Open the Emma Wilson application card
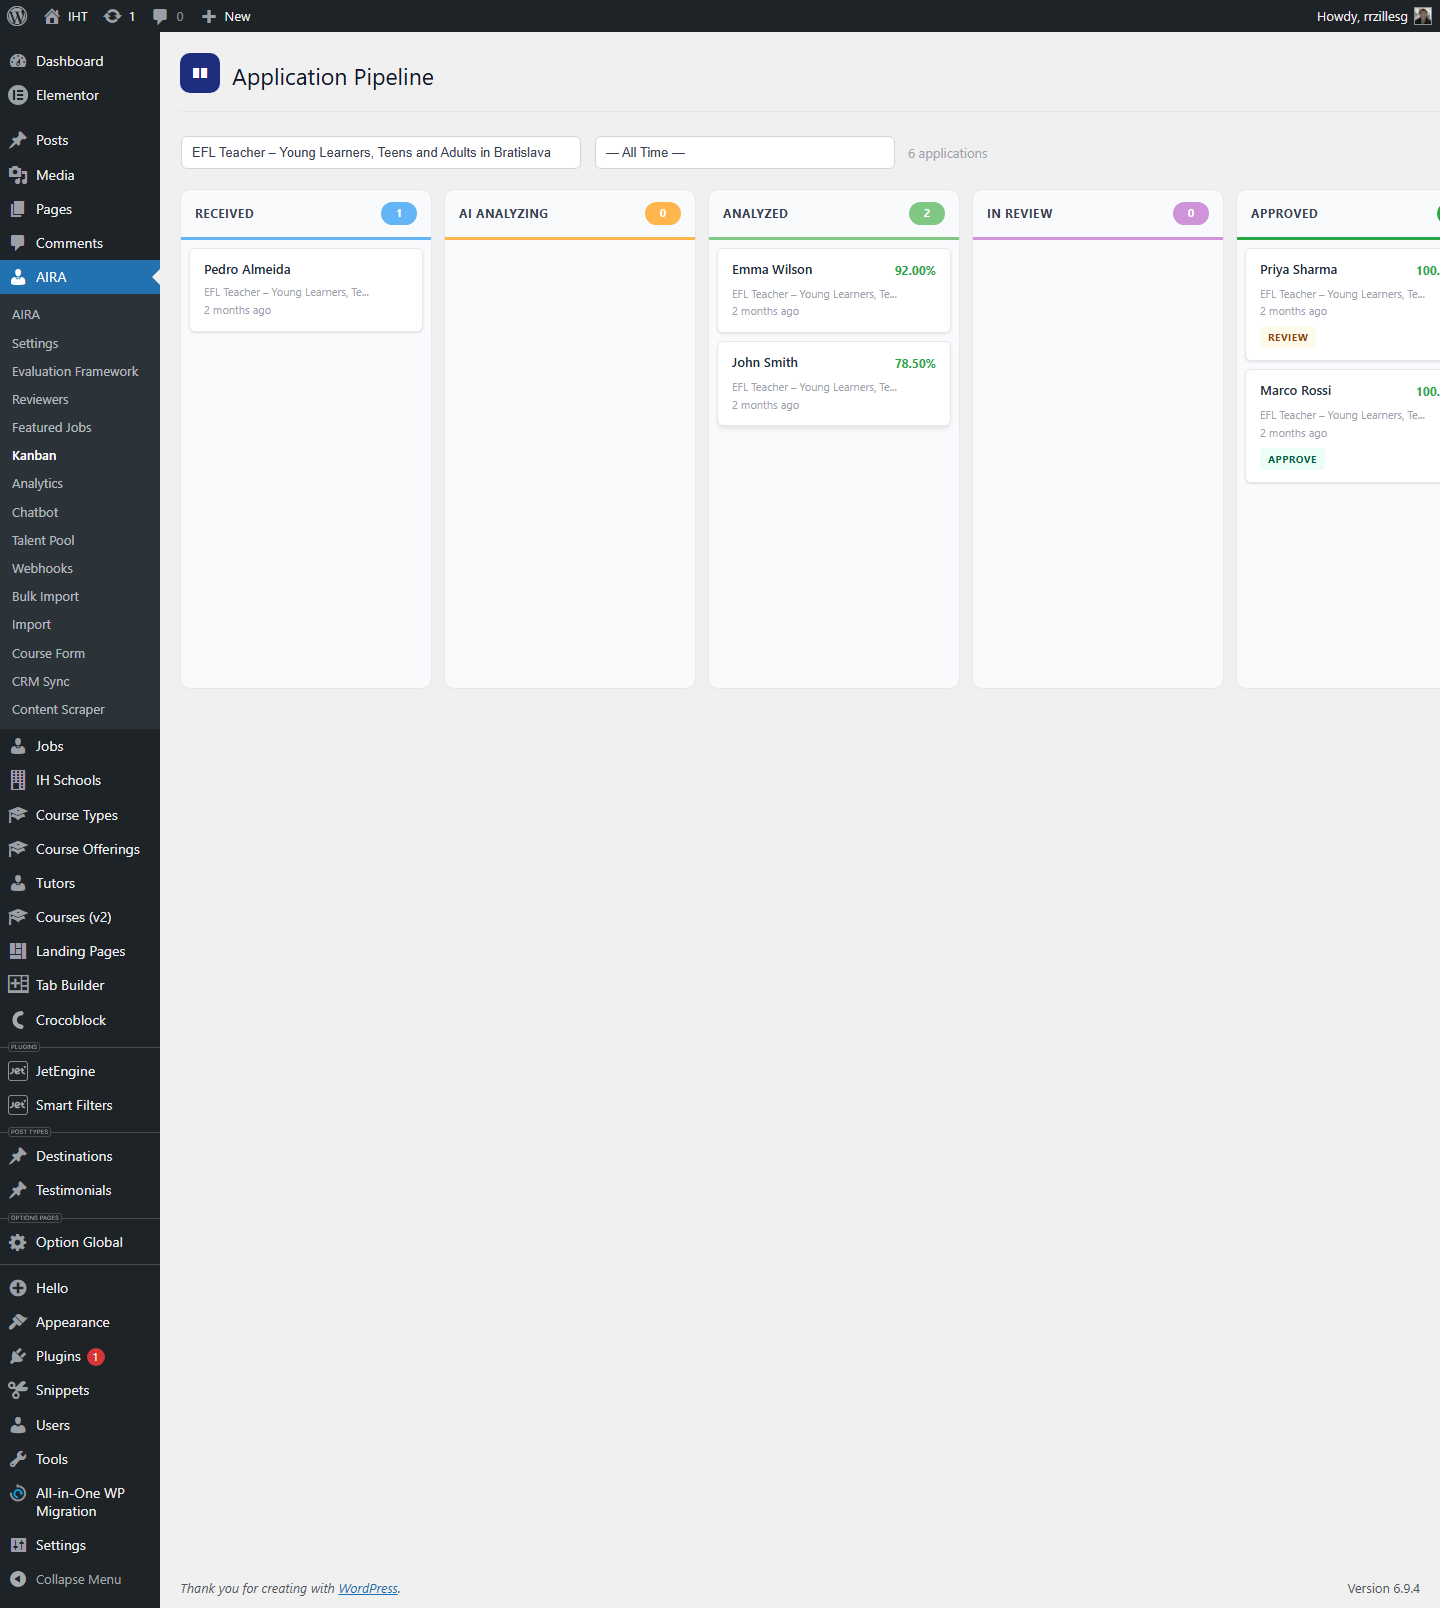The image size is (1440, 1608). (834, 290)
